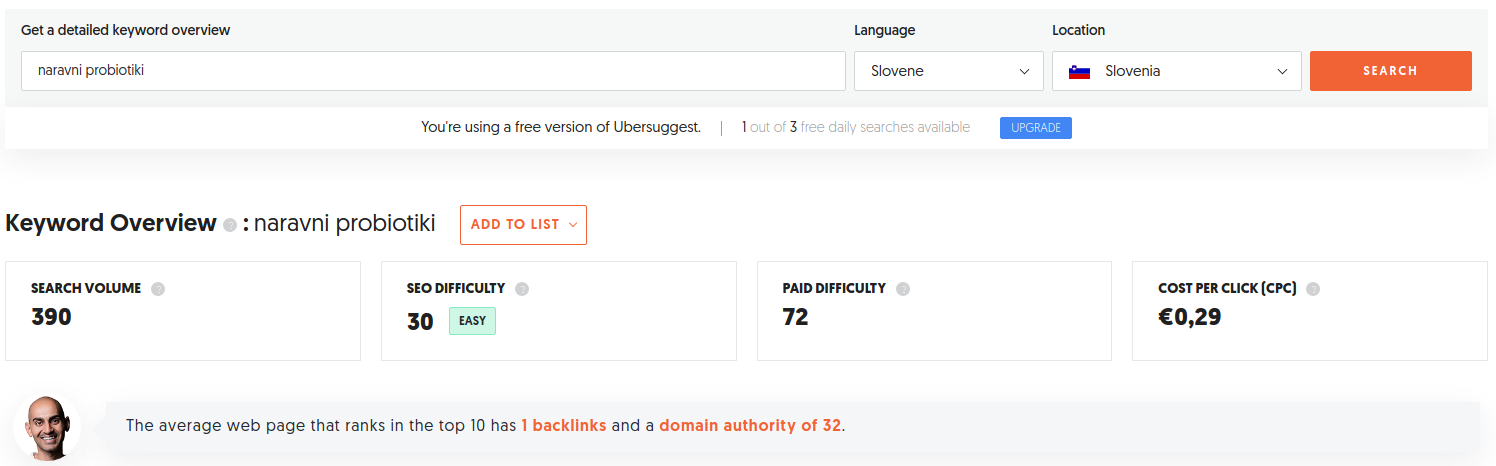This screenshot has height=466, width=1496.
Task: Click the help icon beside Keyword Overview
Action: [230, 225]
